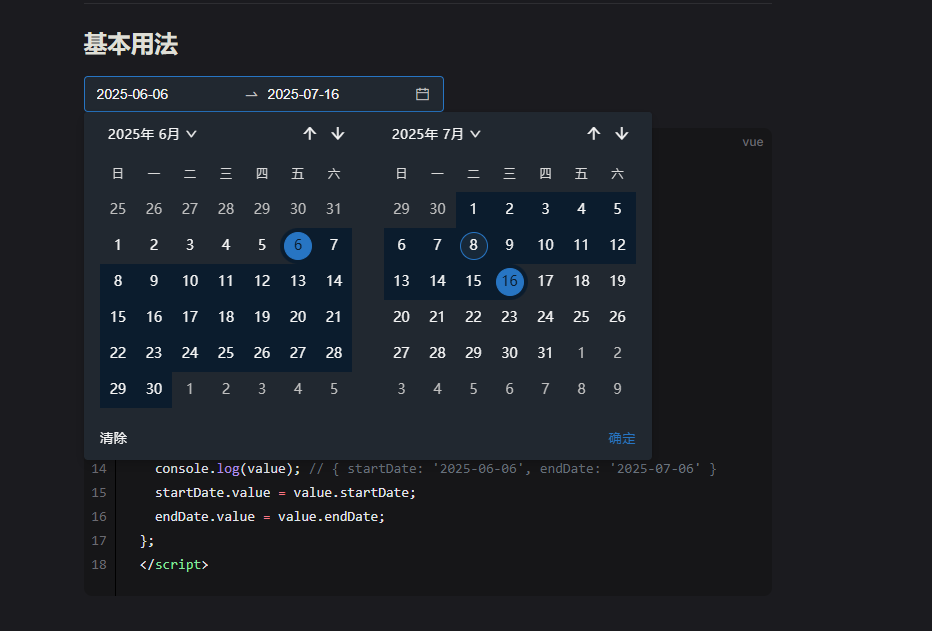Pick highlighted July 16 end date
Viewport: 932px width, 631px height.
click(509, 281)
